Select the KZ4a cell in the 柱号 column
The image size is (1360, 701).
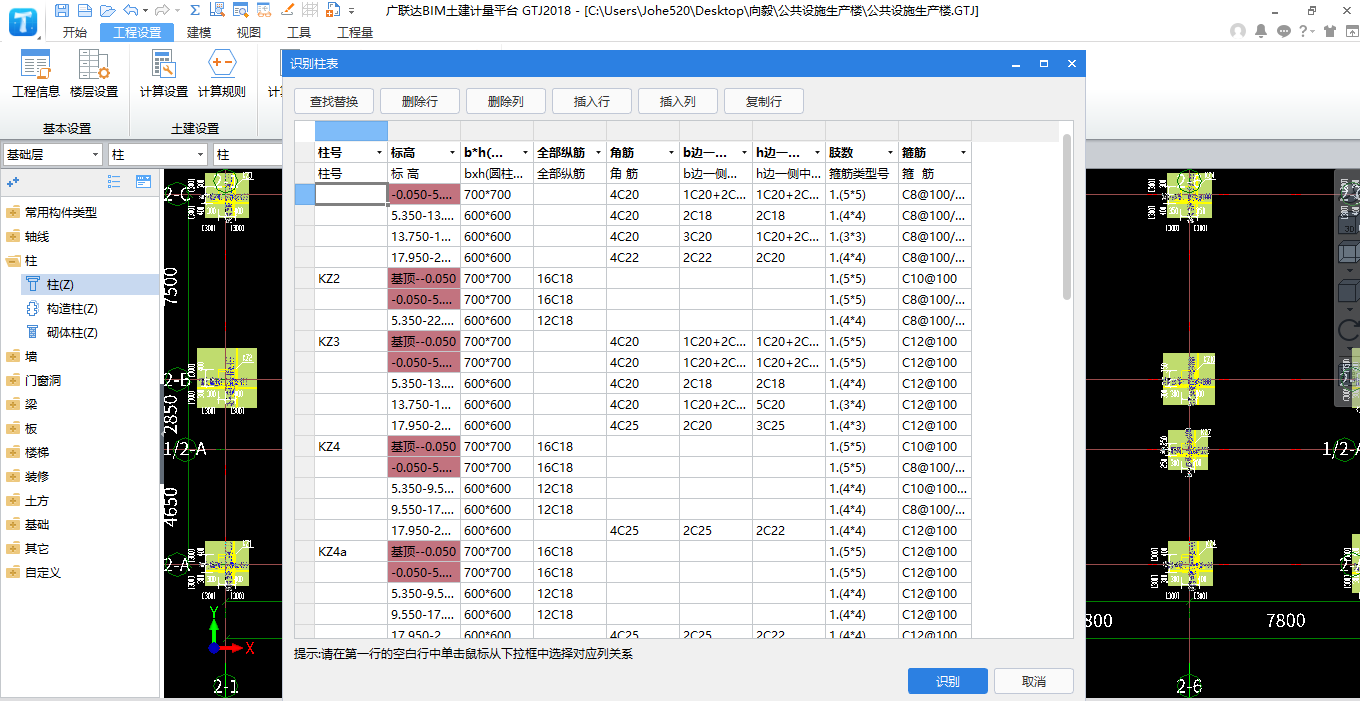(351, 551)
